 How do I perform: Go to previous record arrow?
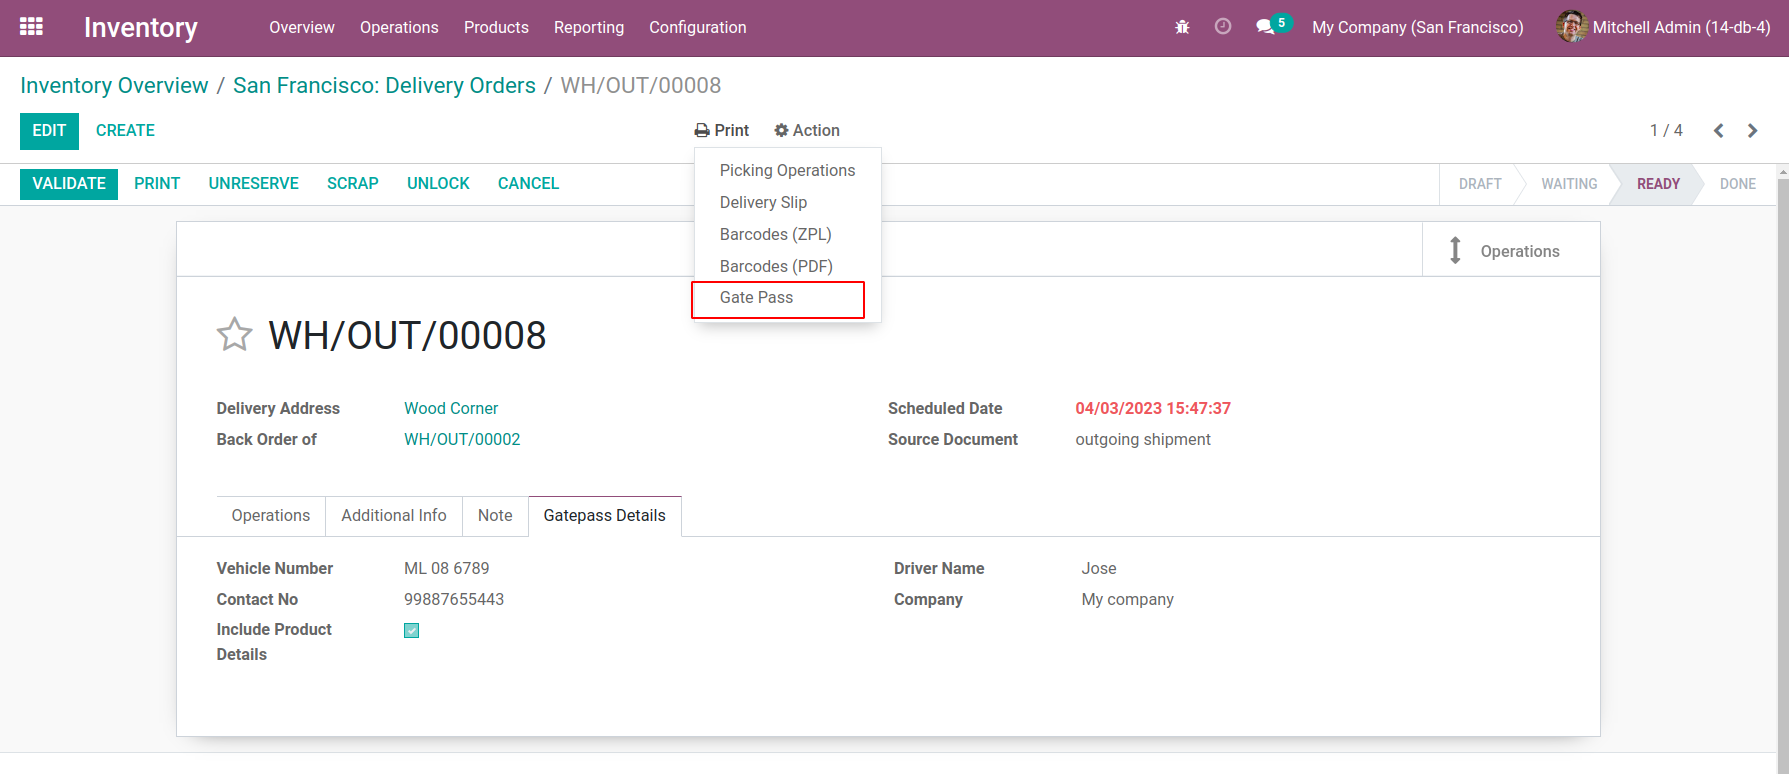click(x=1719, y=131)
